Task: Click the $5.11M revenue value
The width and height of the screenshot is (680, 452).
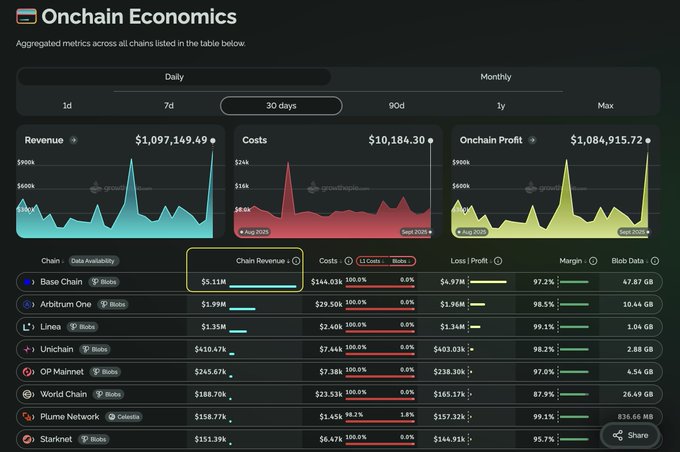Action: pos(214,282)
